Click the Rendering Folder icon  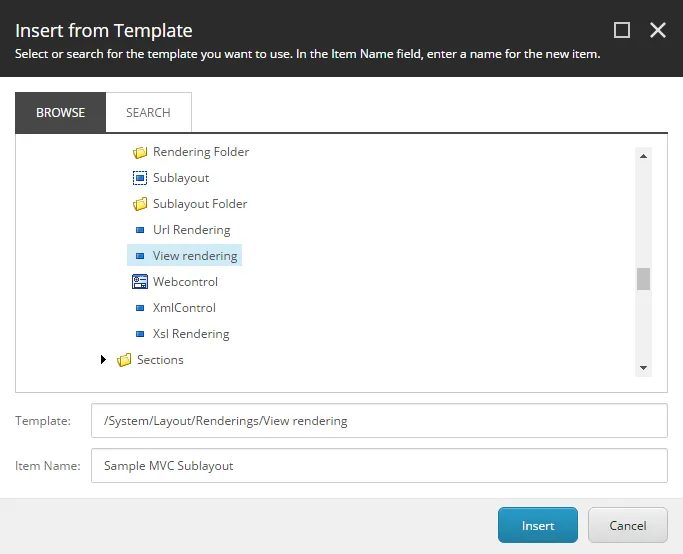tap(140, 152)
